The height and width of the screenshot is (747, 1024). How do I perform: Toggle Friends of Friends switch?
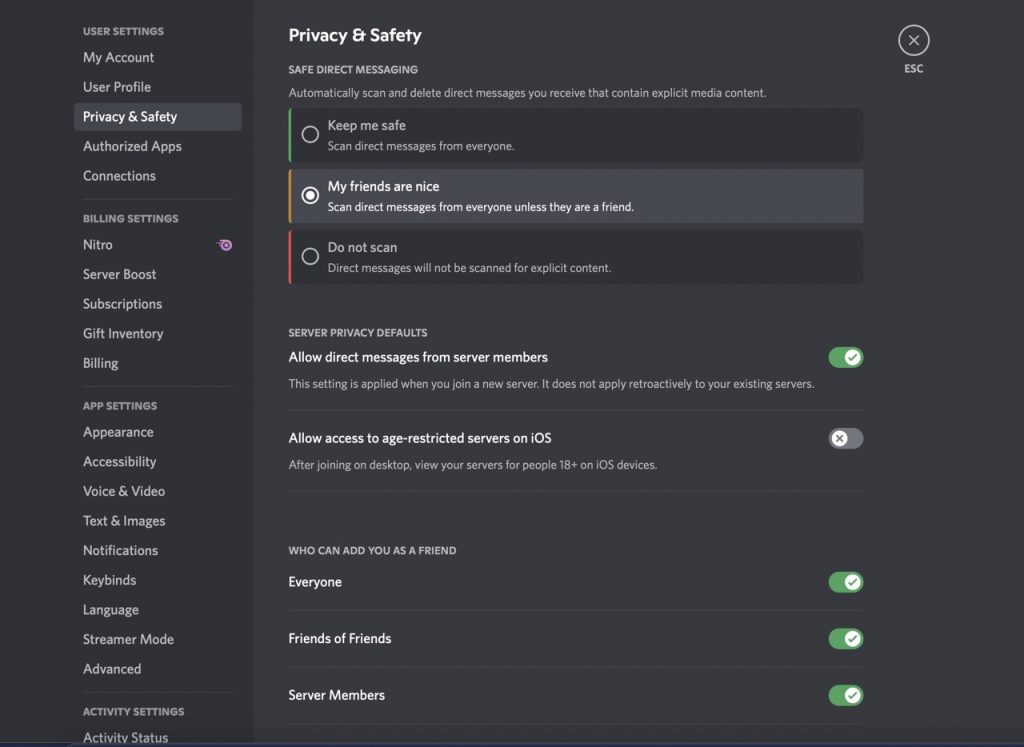[x=845, y=639]
